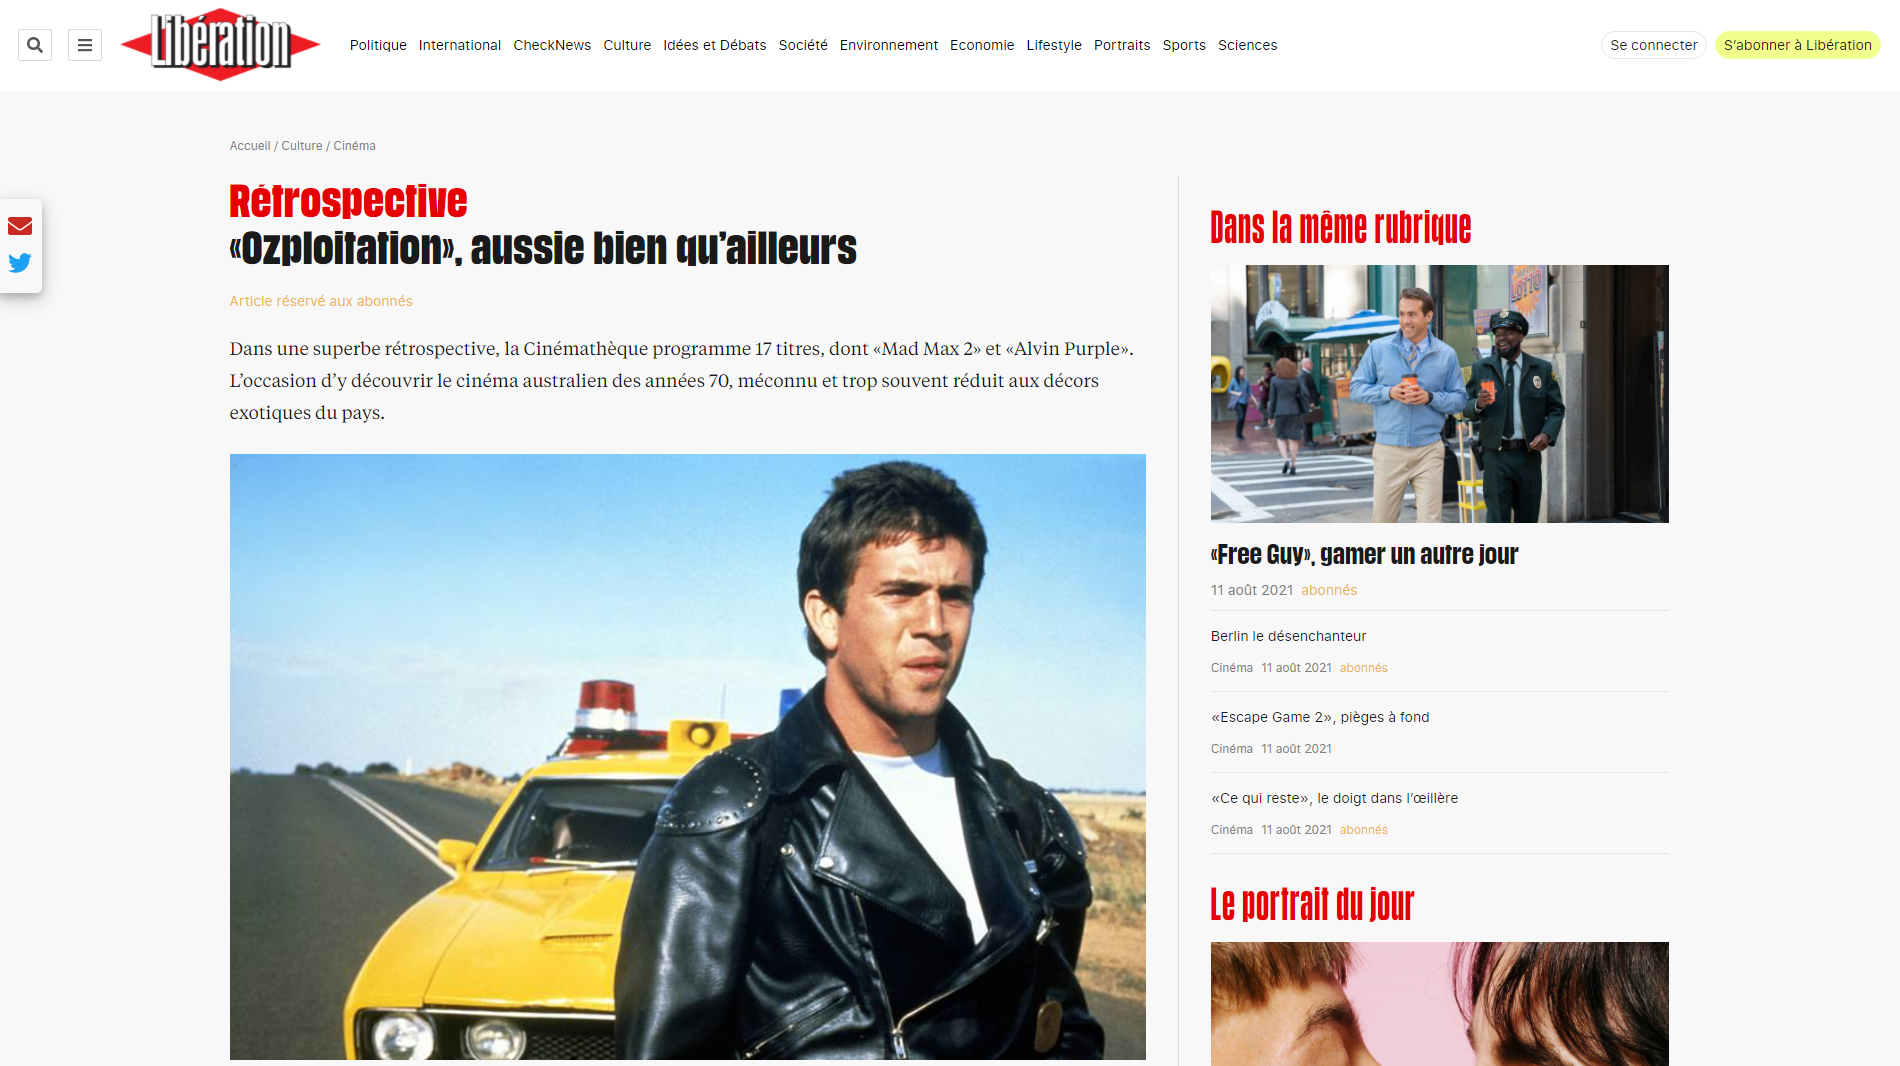The height and width of the screenshot is (1066, 1900).
Task: Click the Ozploitation article headline
Action: (x=543, y=248)
